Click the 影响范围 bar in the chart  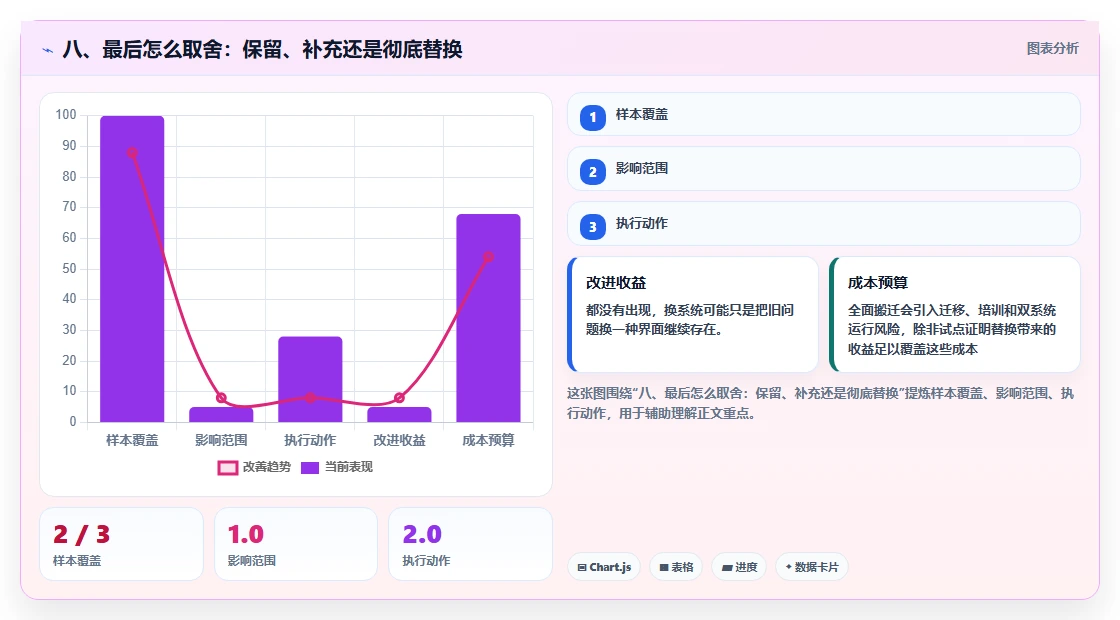click(221, 414)
